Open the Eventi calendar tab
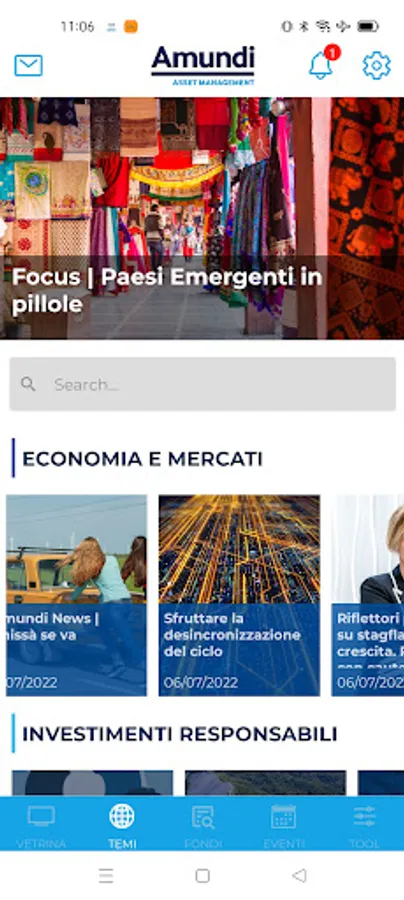The width and height of the screenshot is (404, 900). click(283, 827)
